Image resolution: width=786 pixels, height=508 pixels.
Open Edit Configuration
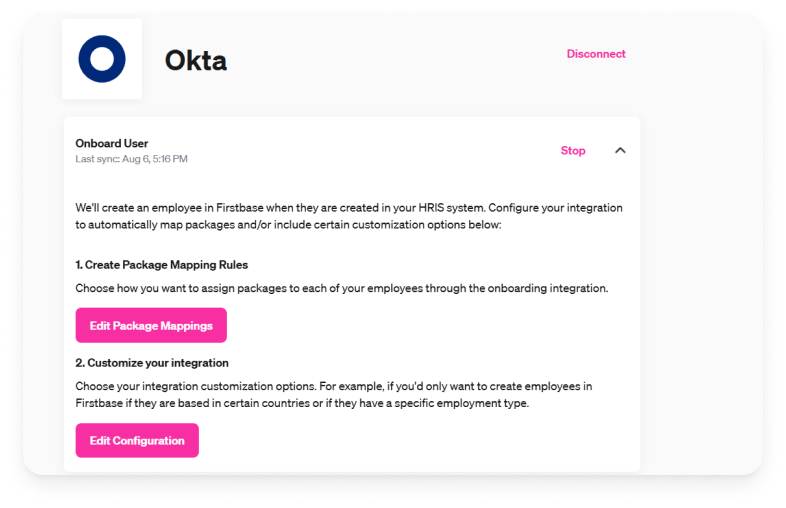point(137,441)
